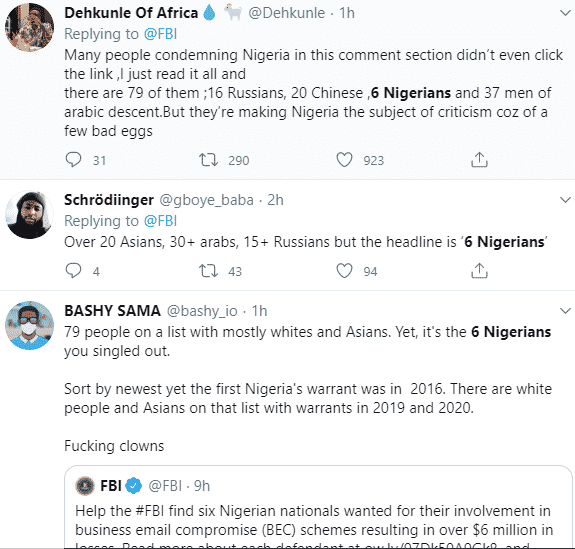The width and height of the screenshot is (575, 549).
Task: Retweet Schrödiinger's tweet with 43 retweets
Action: pyautogui.click(x=208, y=271)
